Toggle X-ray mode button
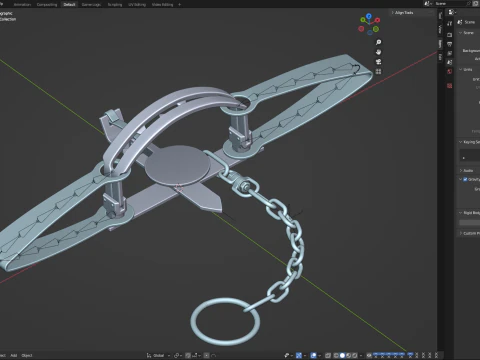This screenshot has height=360, width=480. click(x=328, y=355)
